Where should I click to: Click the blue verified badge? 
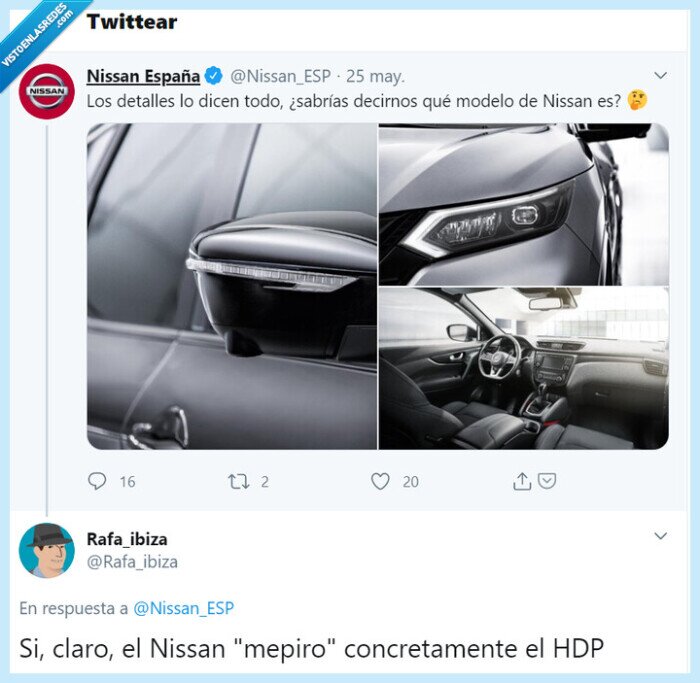point(214,76)
